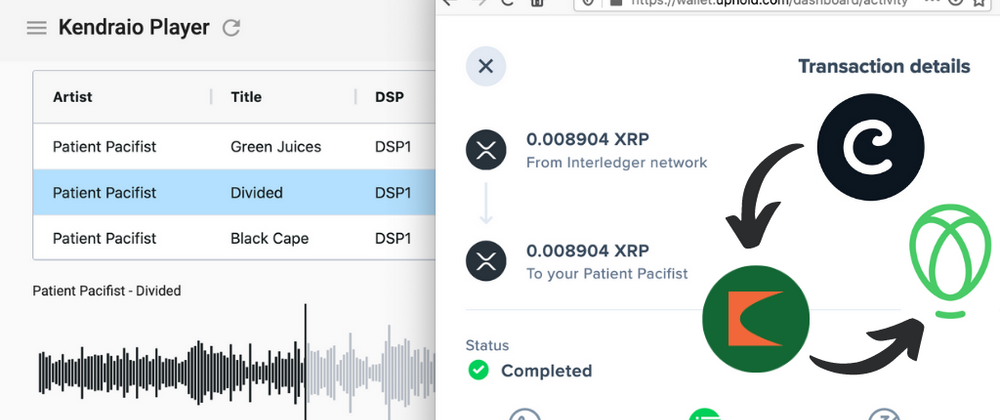Click the XRP icon beside To your Patient Pacifist

pyautogui.click(x=486, y=261)
